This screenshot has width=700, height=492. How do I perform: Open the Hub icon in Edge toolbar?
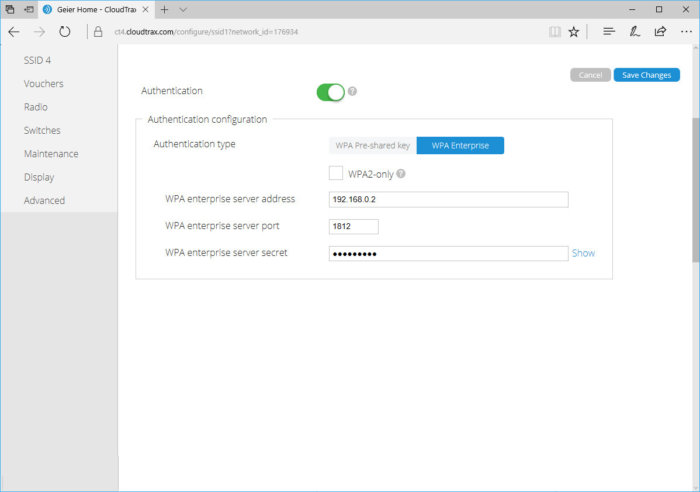coord(609,32)
